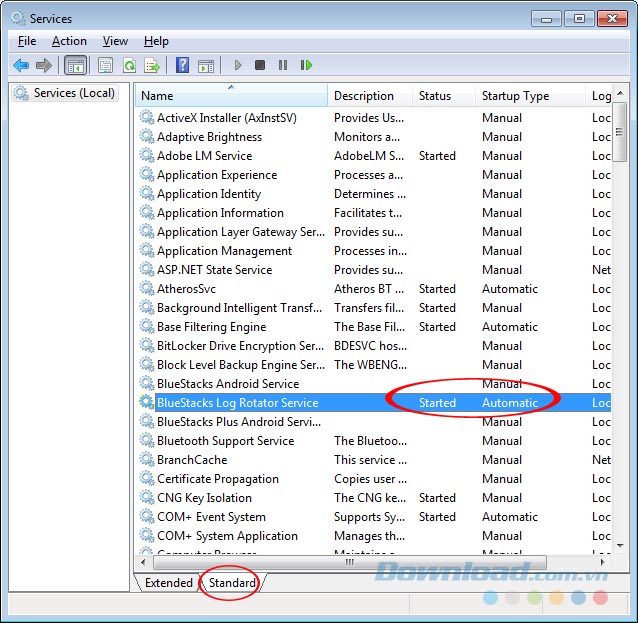Click the vertical scrollbar down arrow

pos(620,546)
